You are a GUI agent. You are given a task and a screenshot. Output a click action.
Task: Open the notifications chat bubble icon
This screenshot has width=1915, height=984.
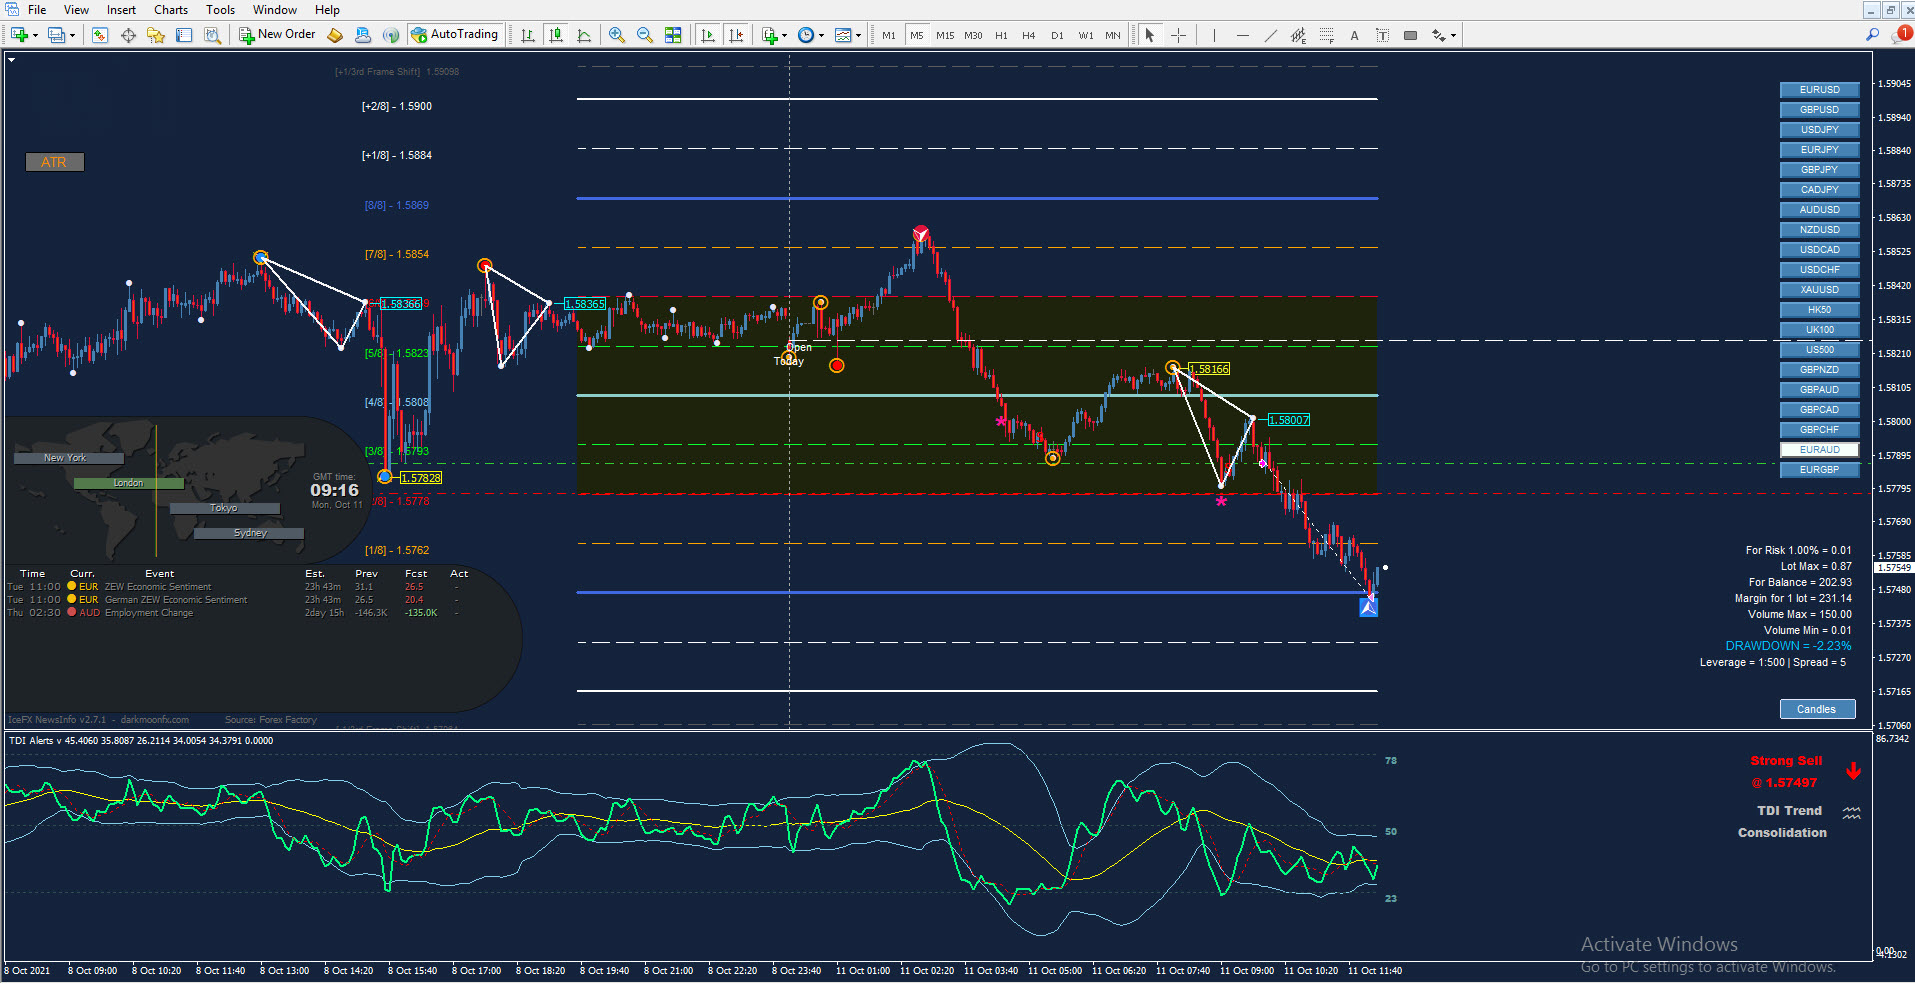click(1900, 35)
